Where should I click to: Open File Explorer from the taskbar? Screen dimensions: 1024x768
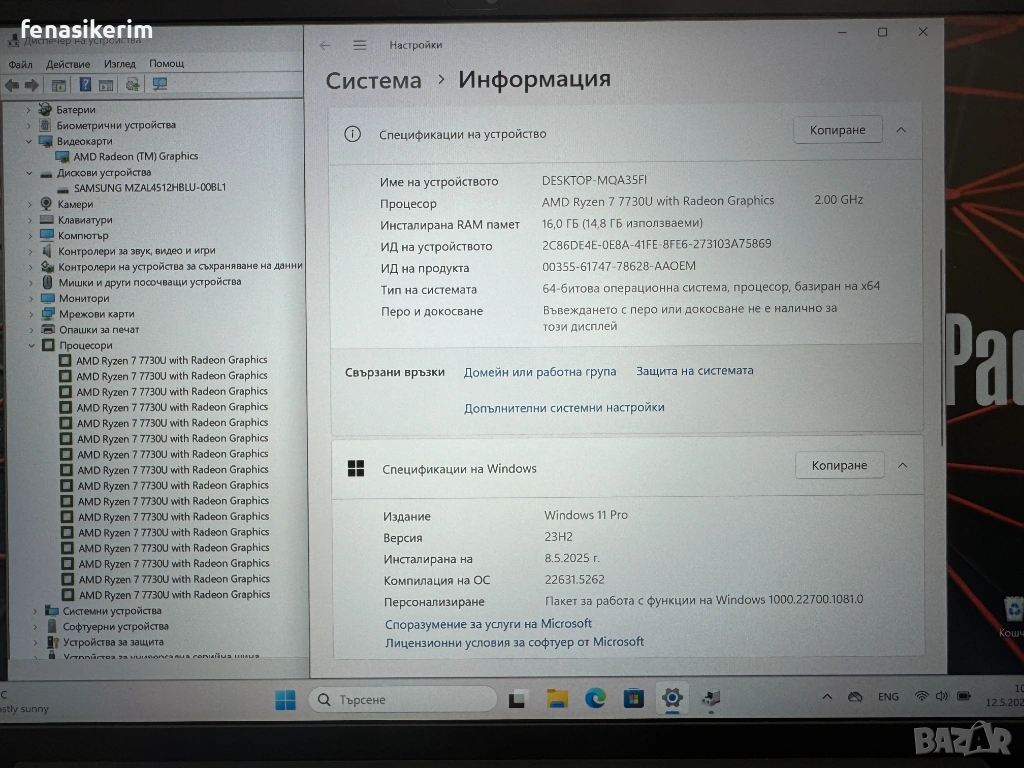pyautogui.click(x=557, y=699)
